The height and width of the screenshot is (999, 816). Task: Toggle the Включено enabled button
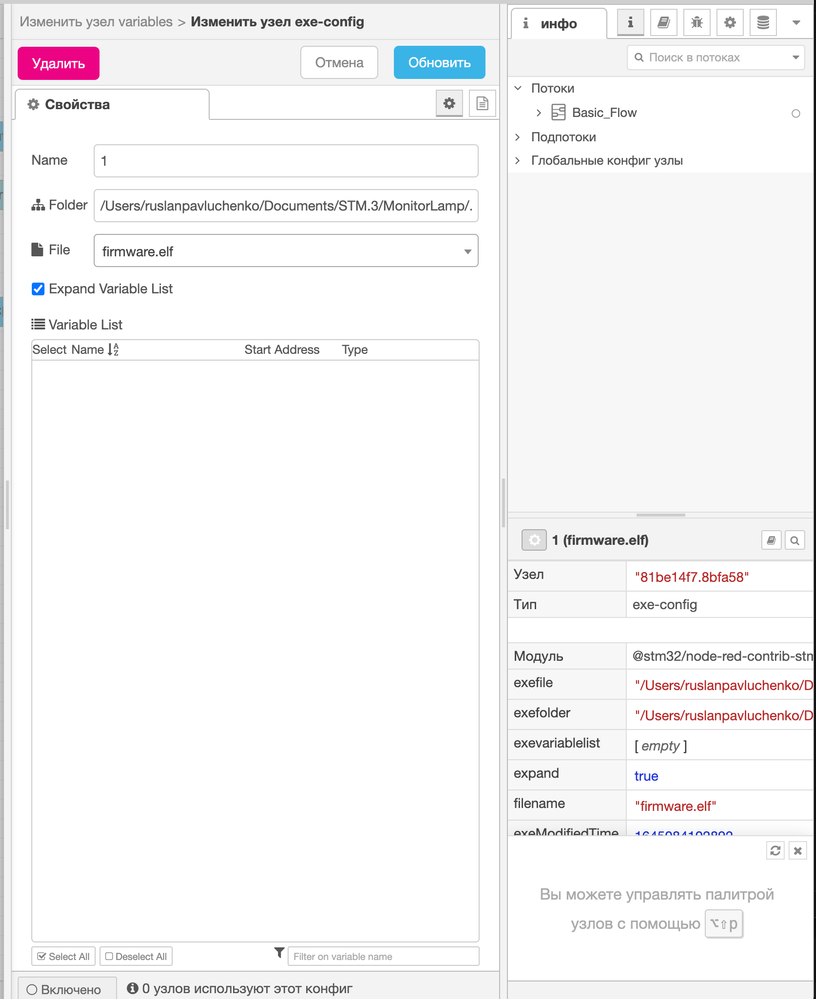67,989
